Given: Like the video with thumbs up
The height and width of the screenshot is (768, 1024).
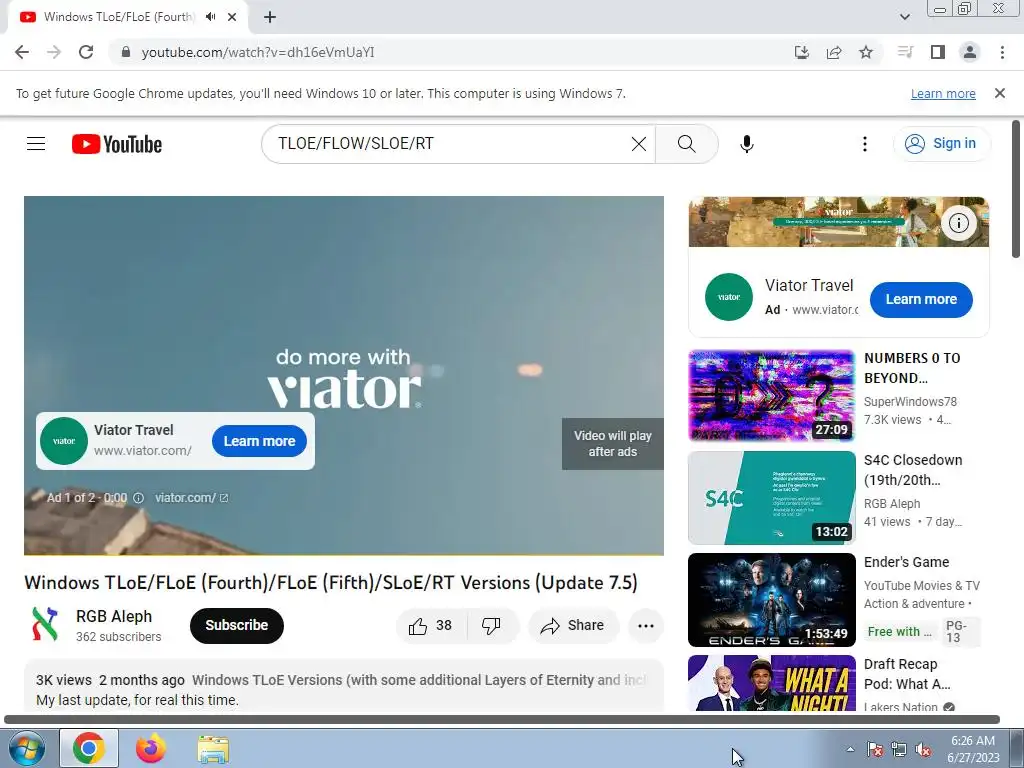Looking at the screenshot, I should click(431, 626).
